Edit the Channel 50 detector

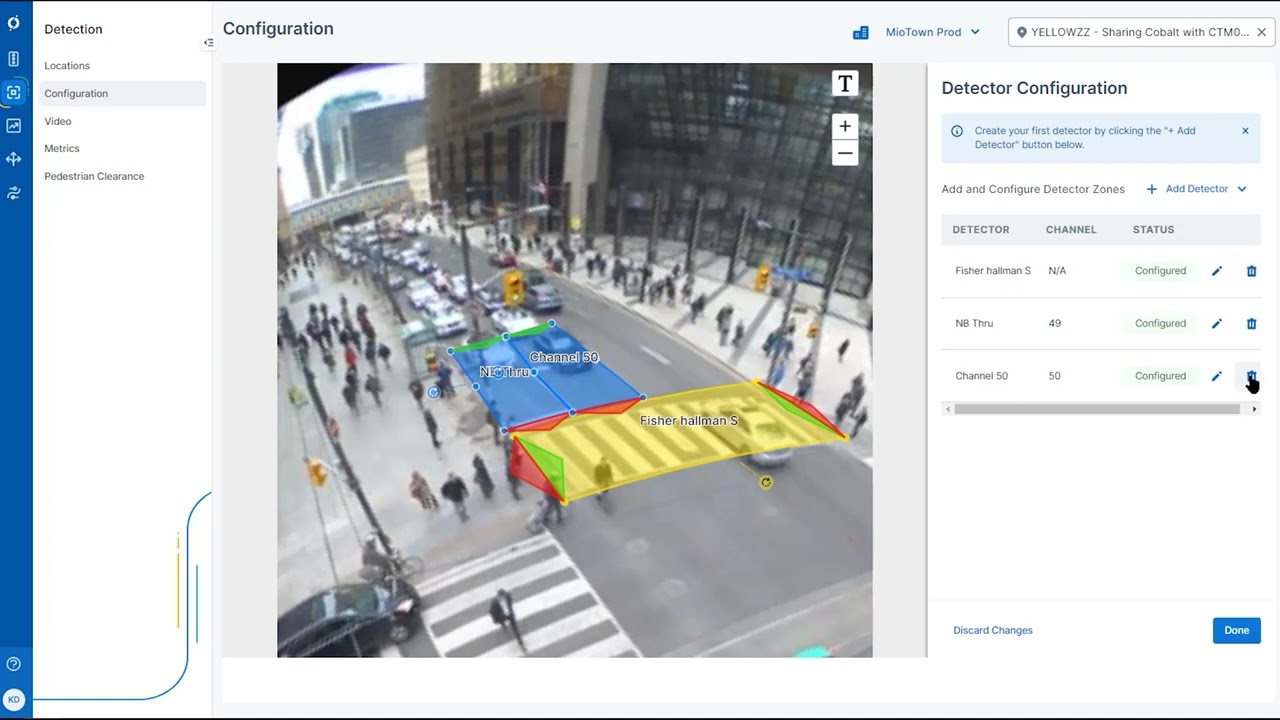[x=1217, y=376]
